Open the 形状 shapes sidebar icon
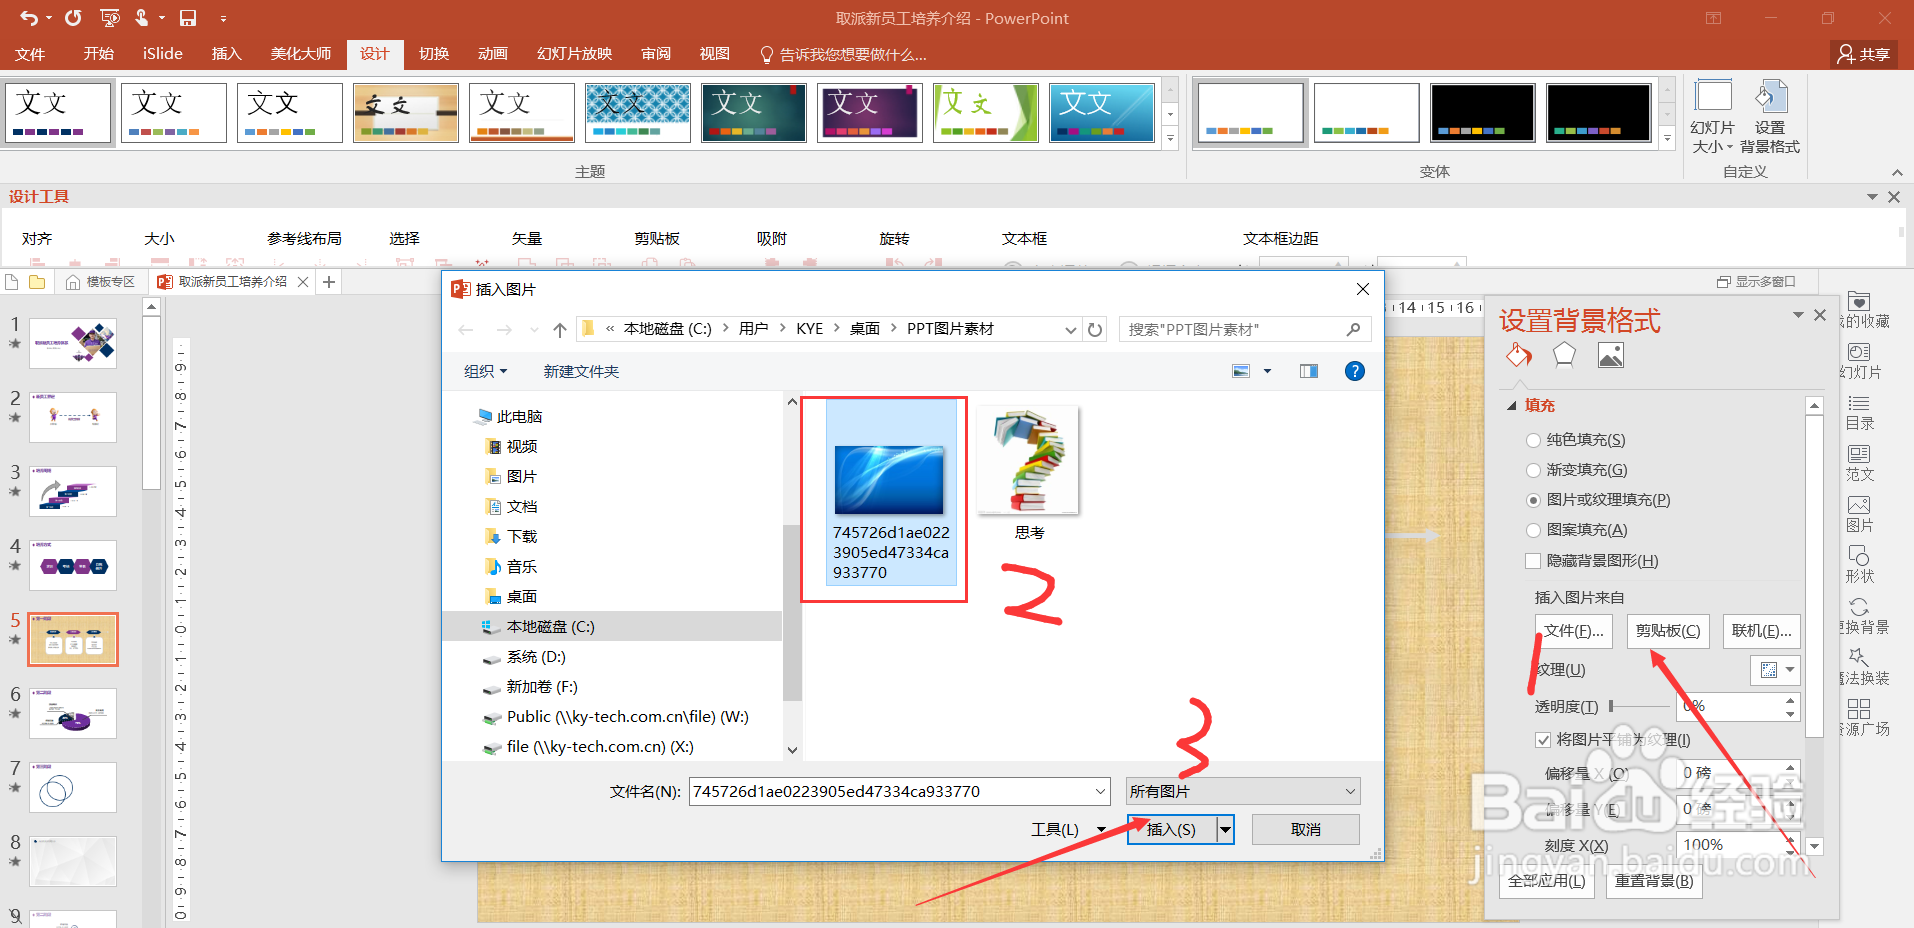Viewport: 1914px width, 928px height. (x=1859, y=556)
